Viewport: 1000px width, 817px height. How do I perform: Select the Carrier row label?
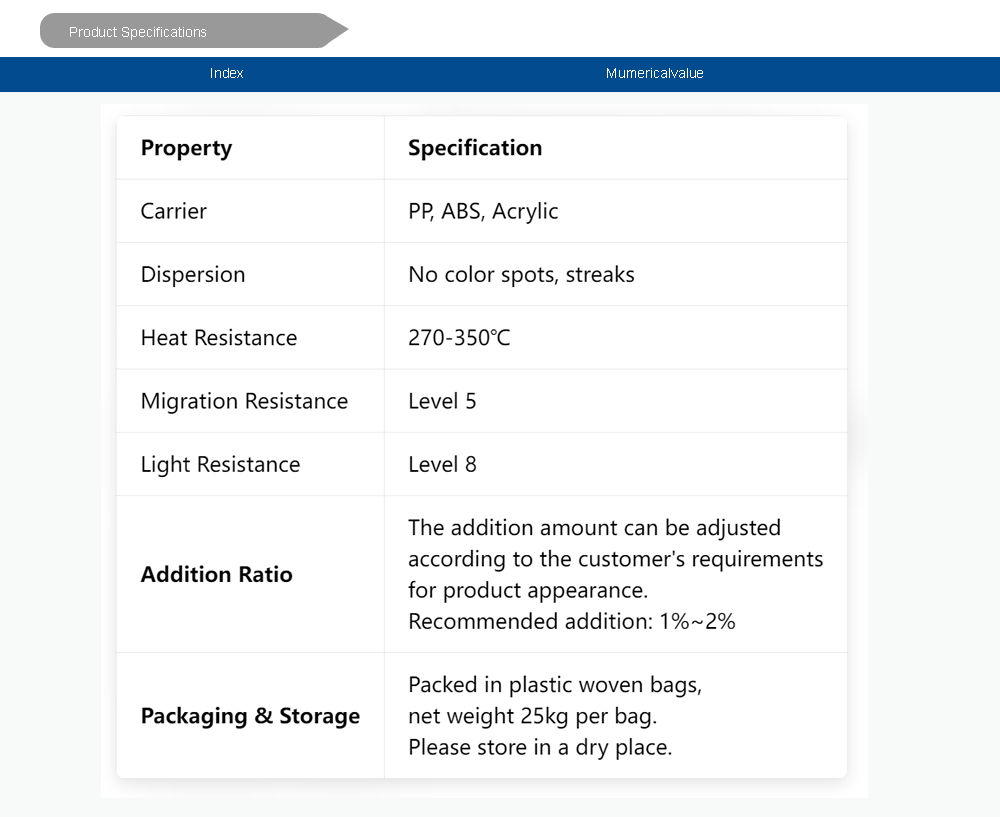[174, 211]
